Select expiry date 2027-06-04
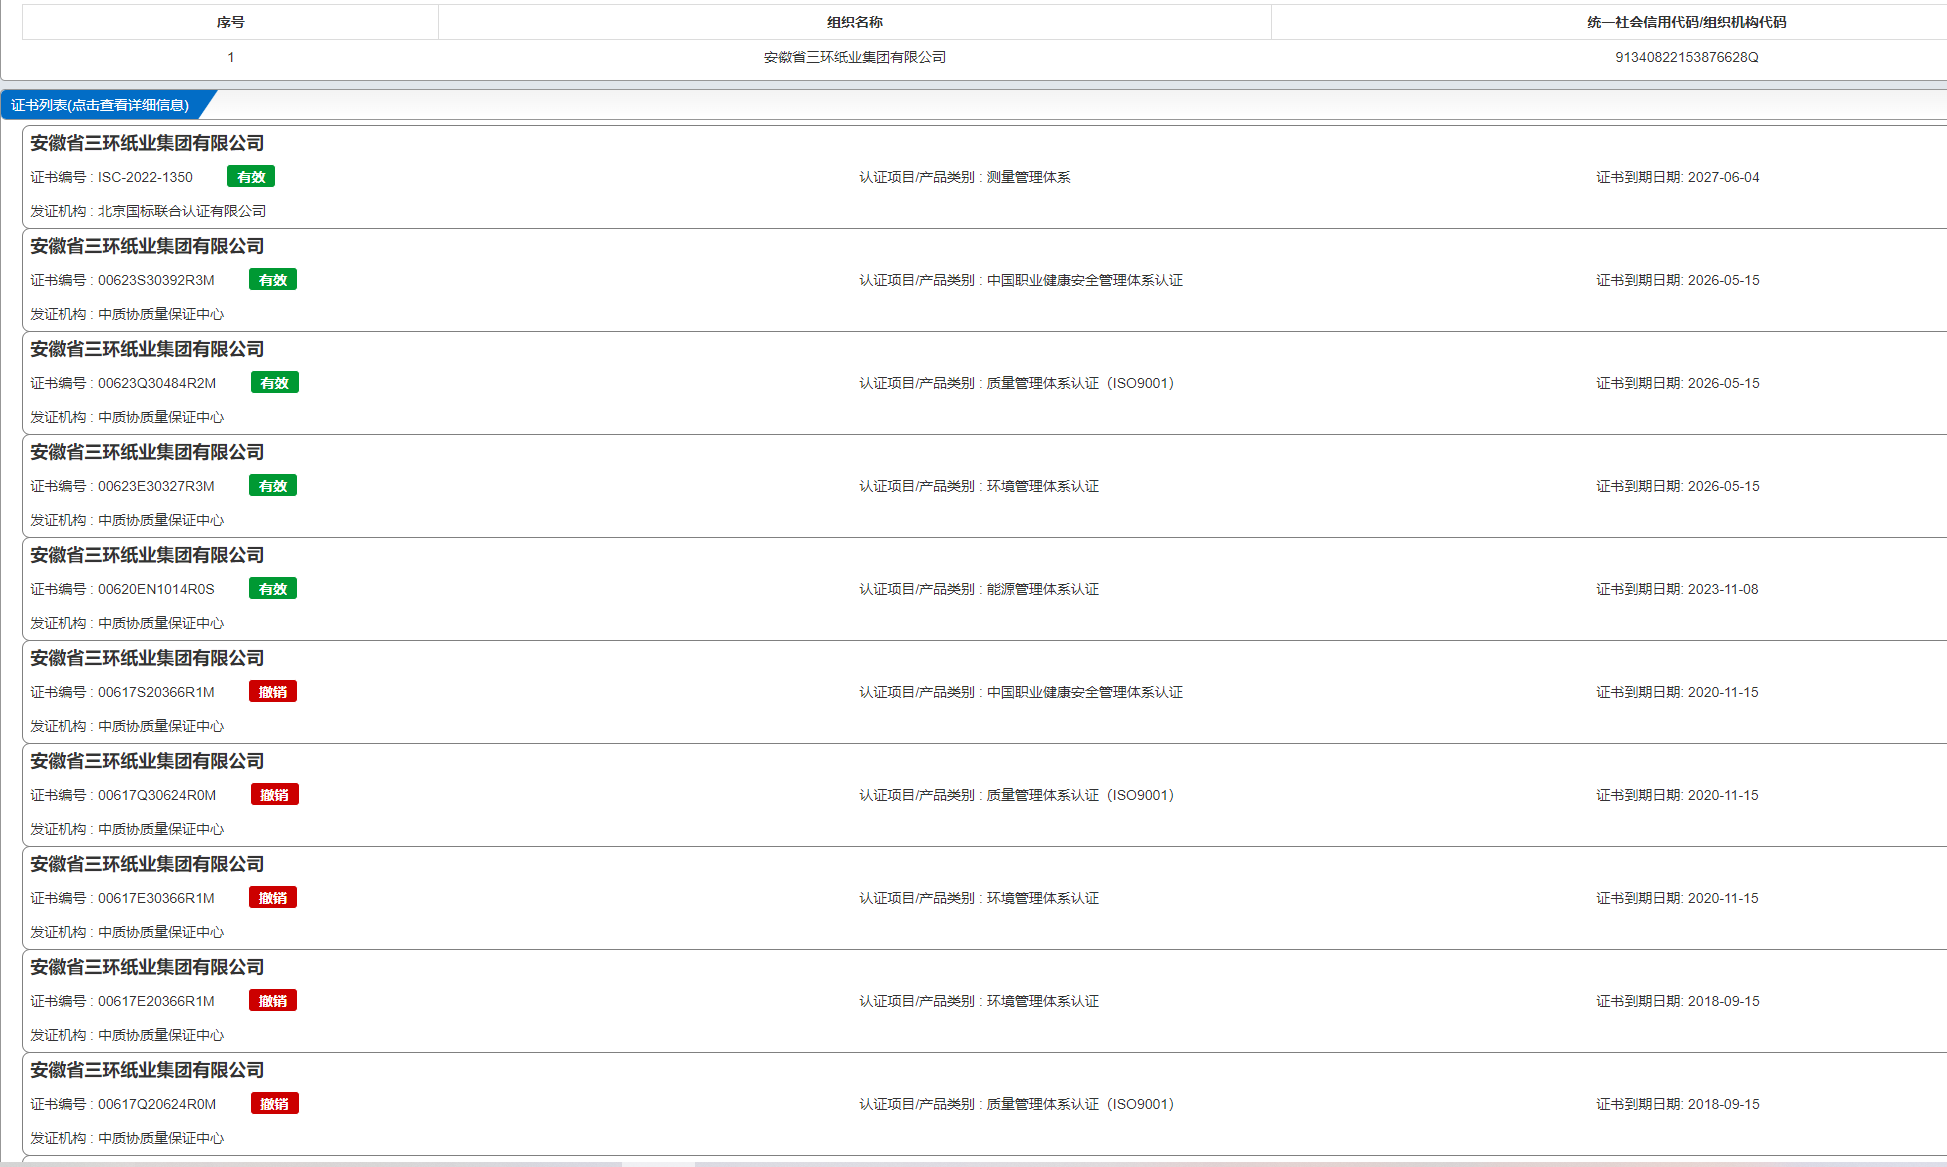Image resolution: width=1947 pixels, height=1167 pixels. tap(1723, 177)
